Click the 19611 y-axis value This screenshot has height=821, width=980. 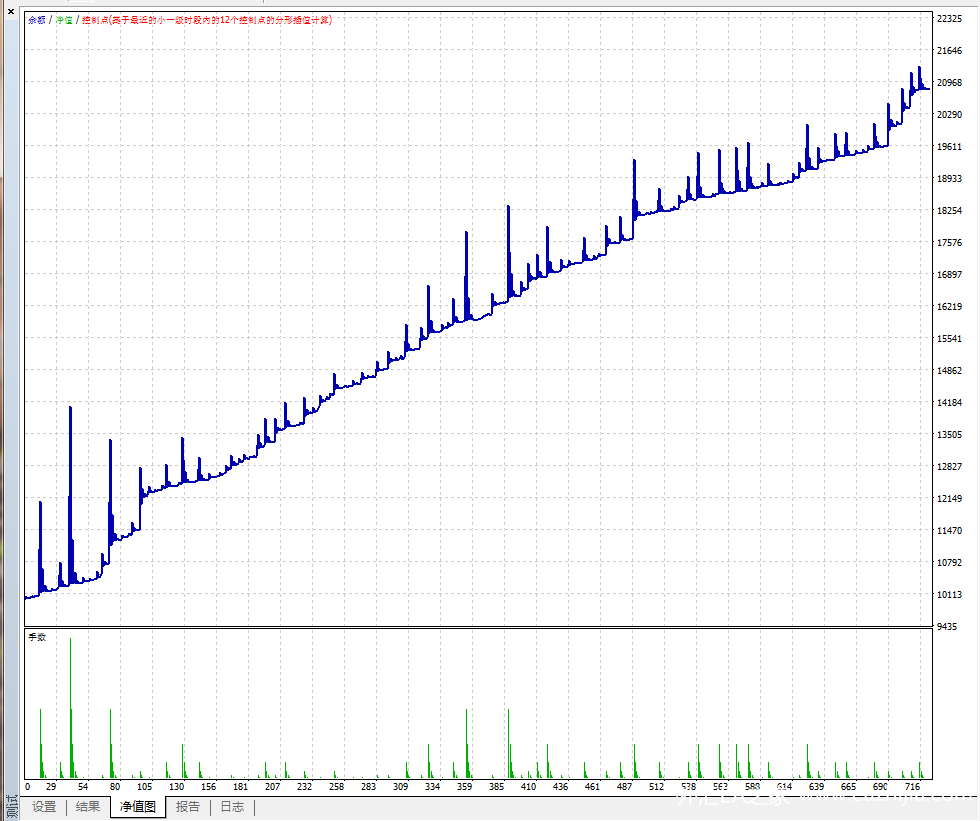(x=949, y=146)
